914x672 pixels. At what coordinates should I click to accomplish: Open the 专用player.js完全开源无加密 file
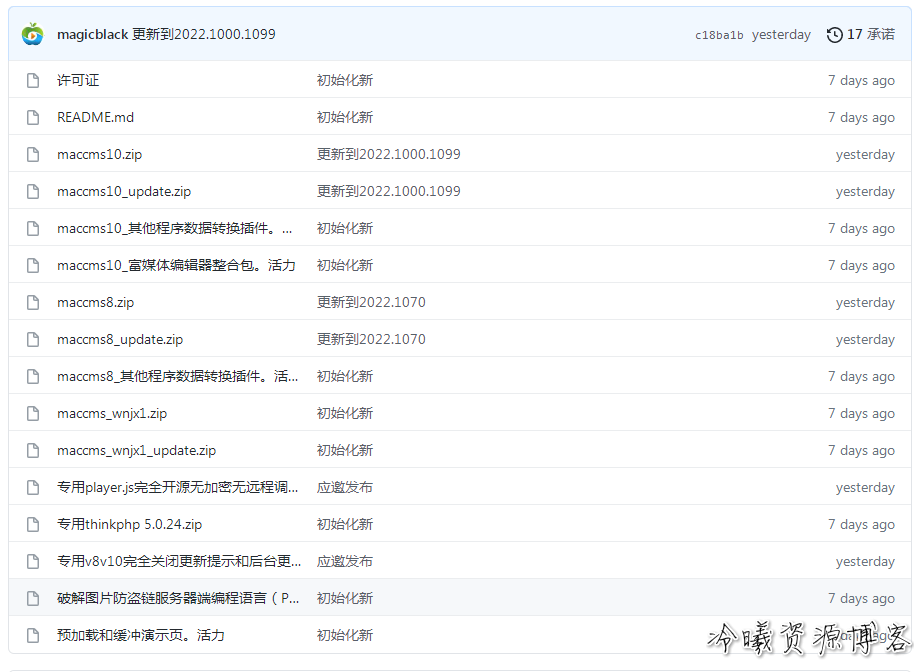(x=178, y=487)
